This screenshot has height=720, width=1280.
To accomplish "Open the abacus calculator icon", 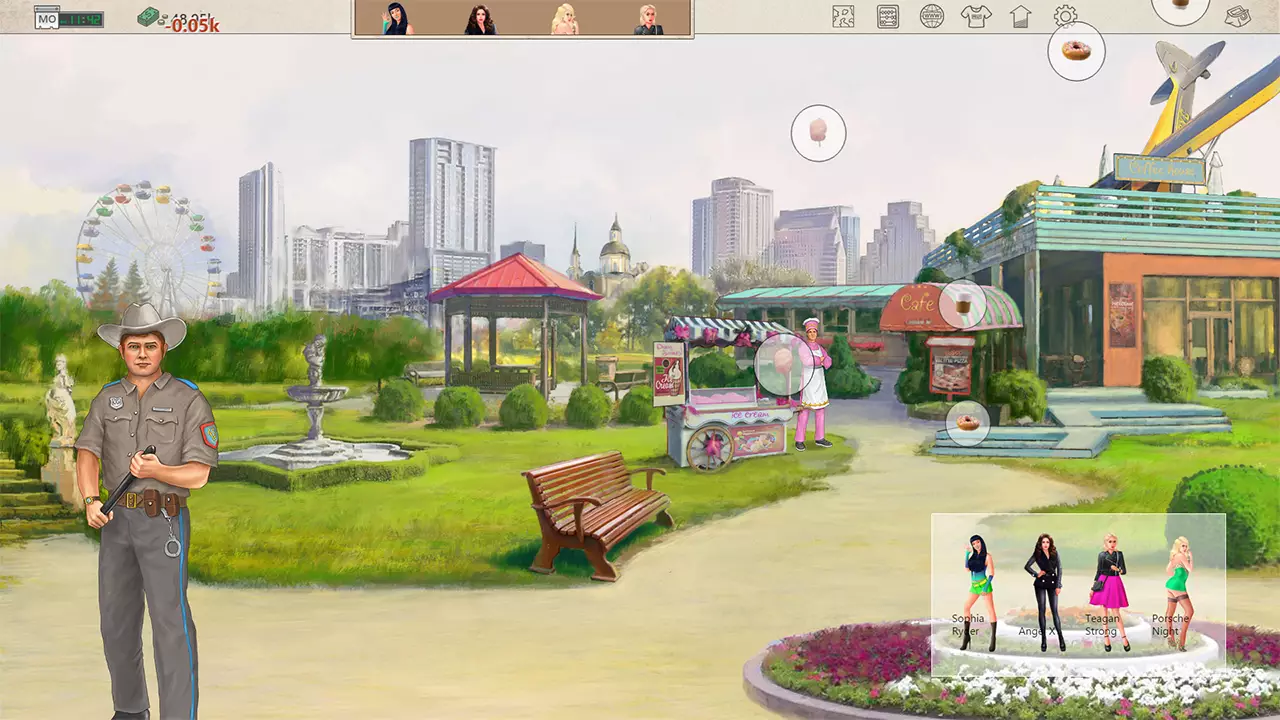I will tap(887, 16).
